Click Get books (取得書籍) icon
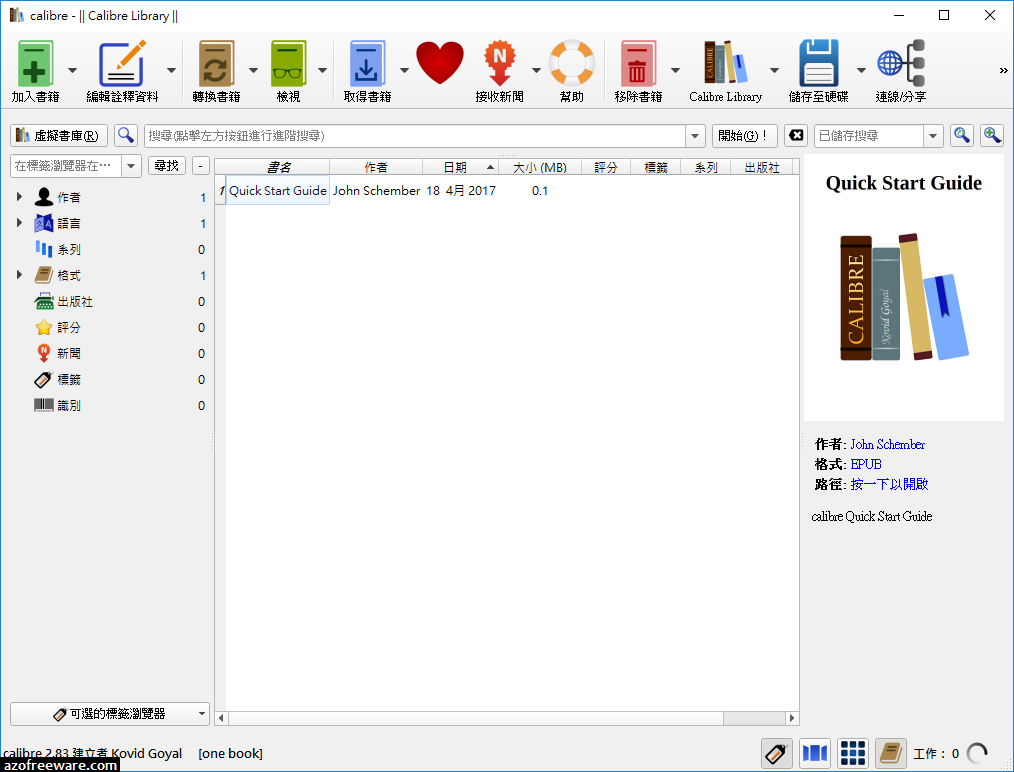This screenshot has width=1014, height=772. (367, 63)
